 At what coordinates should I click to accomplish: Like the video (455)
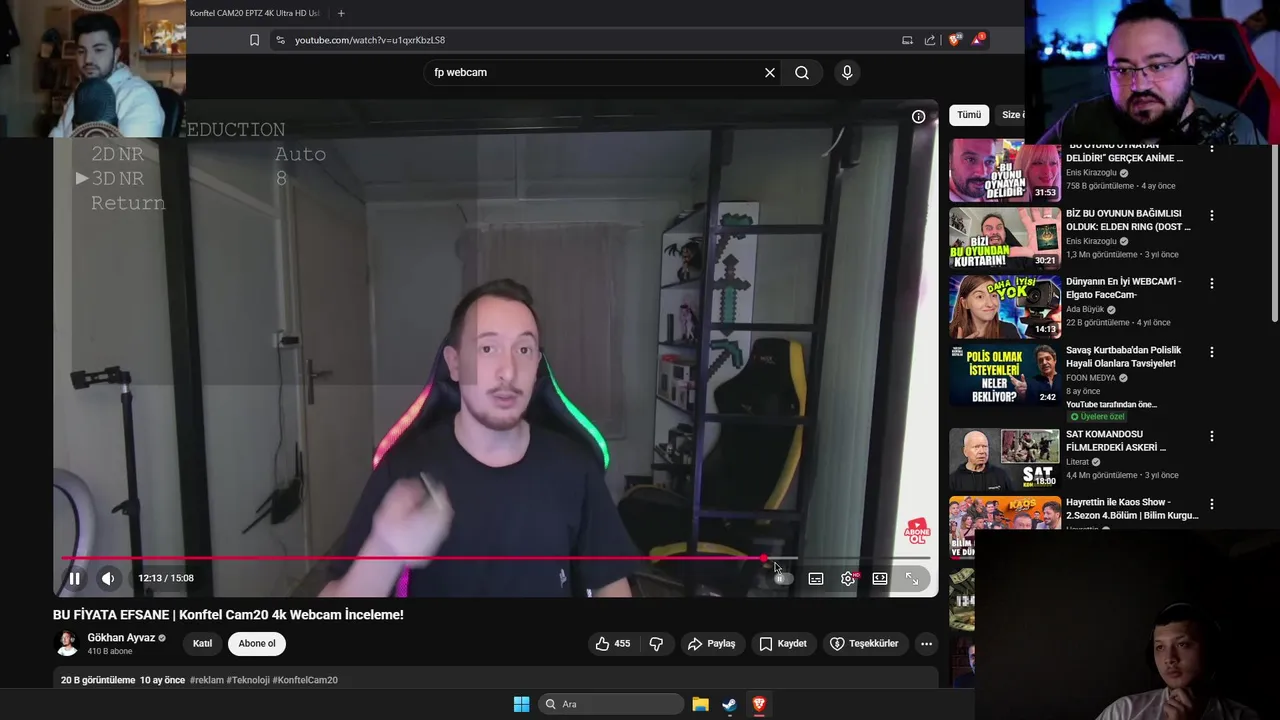click(x=613, y=644)
